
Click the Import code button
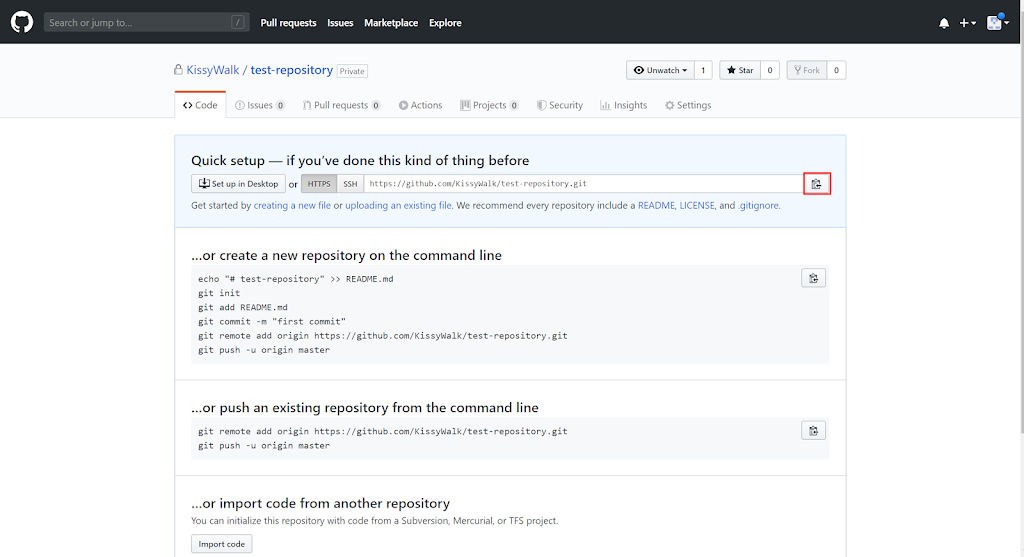point(221,544)
